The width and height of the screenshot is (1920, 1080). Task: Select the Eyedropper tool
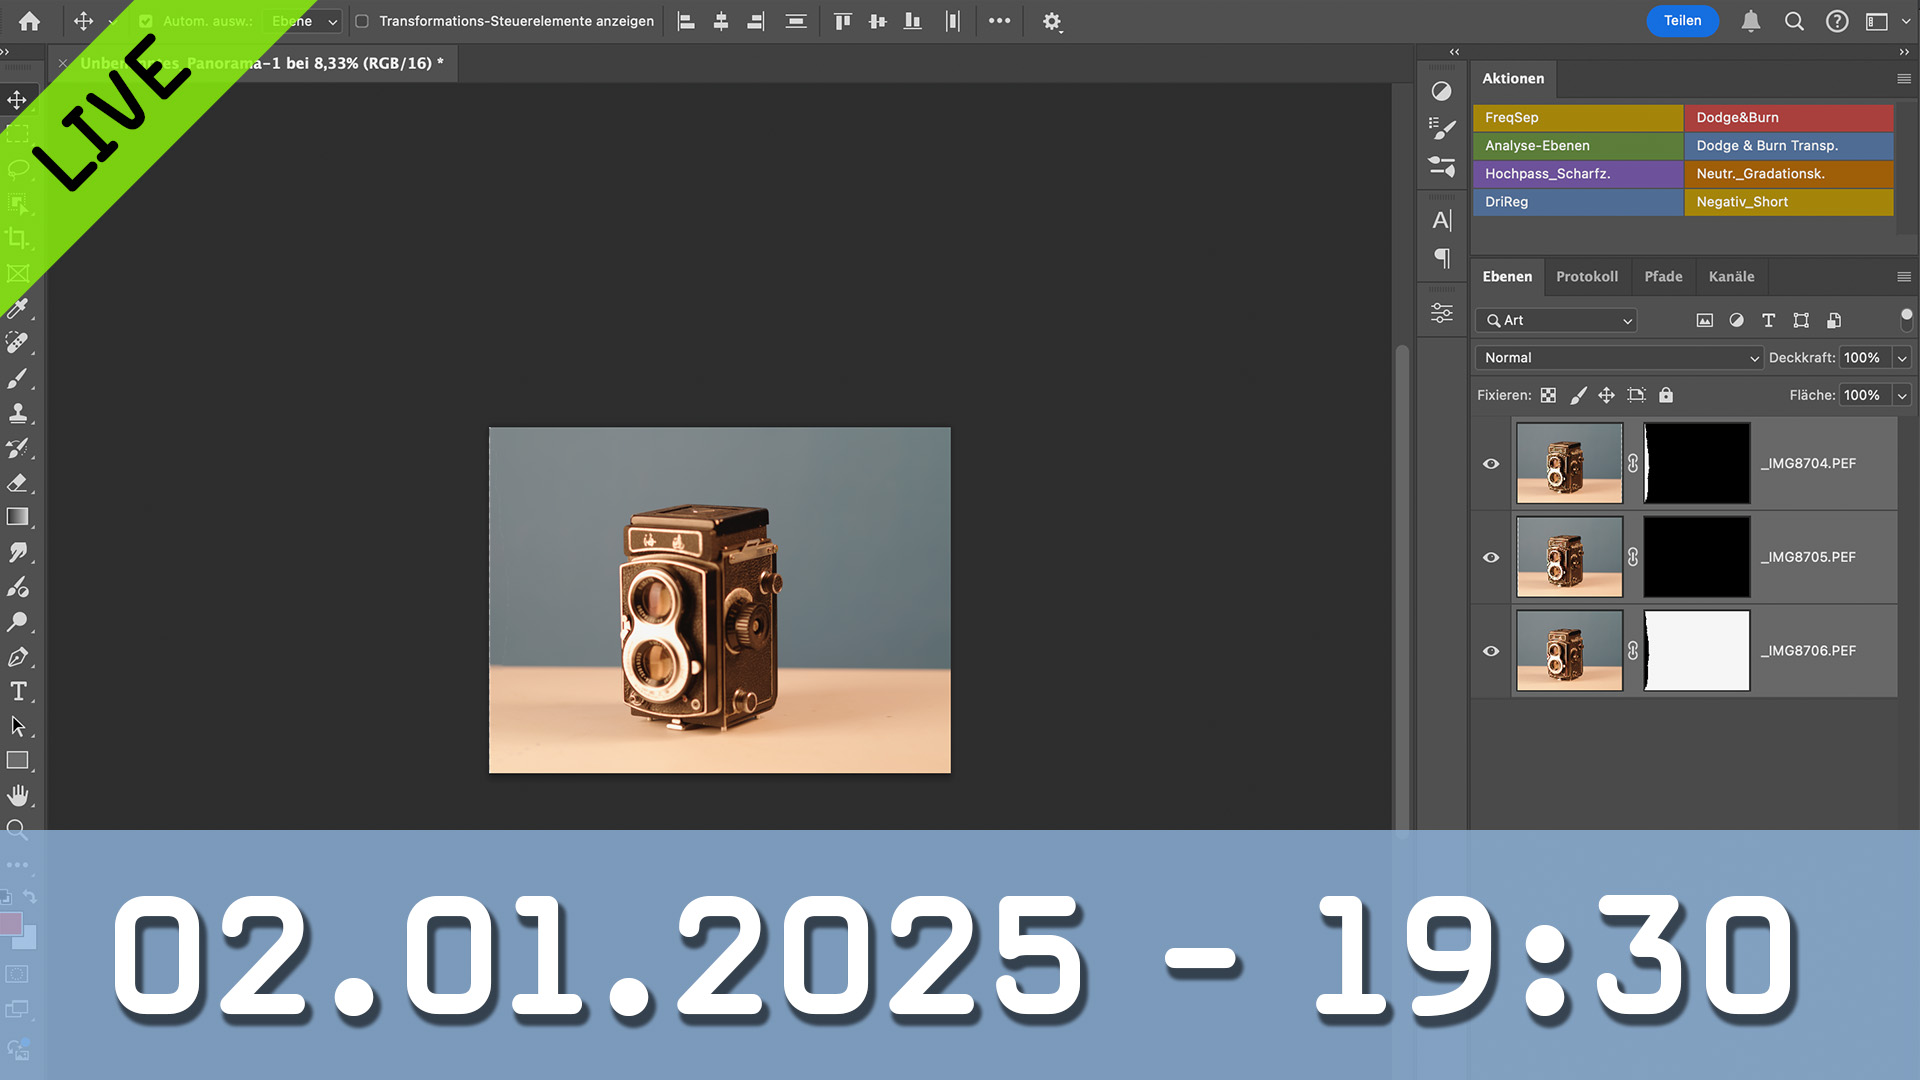(x=17, y=308)
